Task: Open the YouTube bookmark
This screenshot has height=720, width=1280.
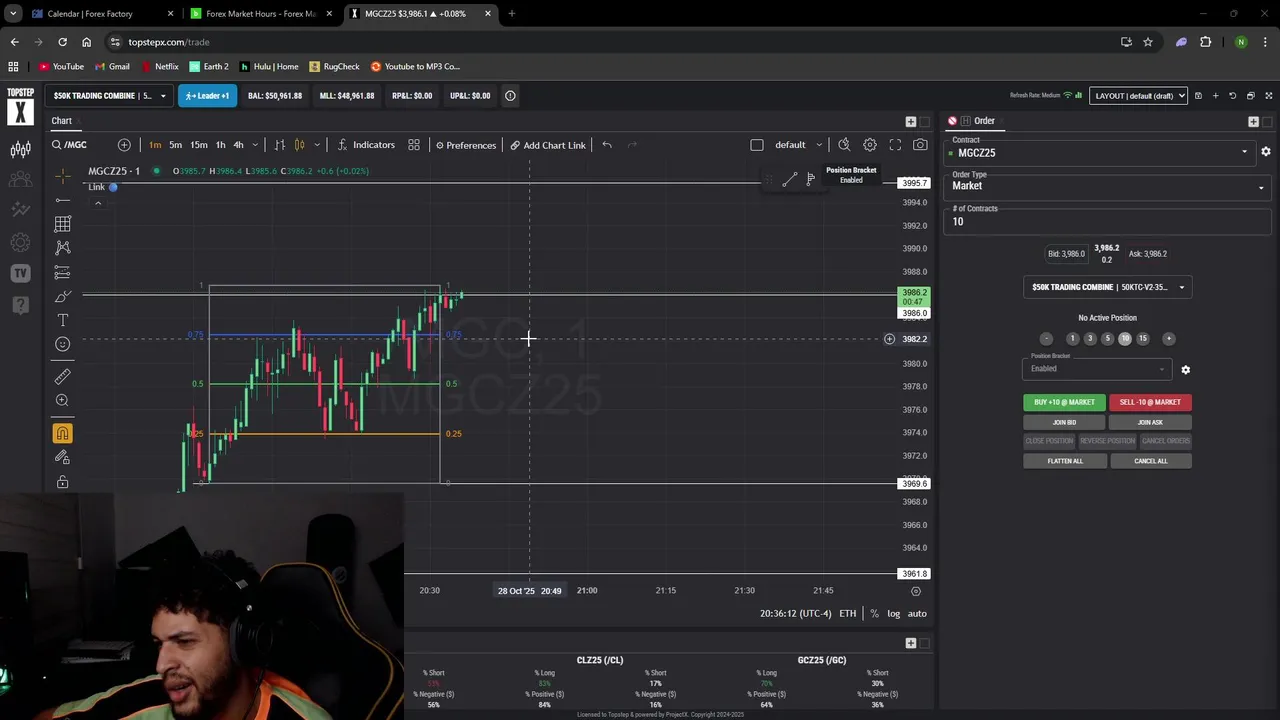Action: point(61,67)
